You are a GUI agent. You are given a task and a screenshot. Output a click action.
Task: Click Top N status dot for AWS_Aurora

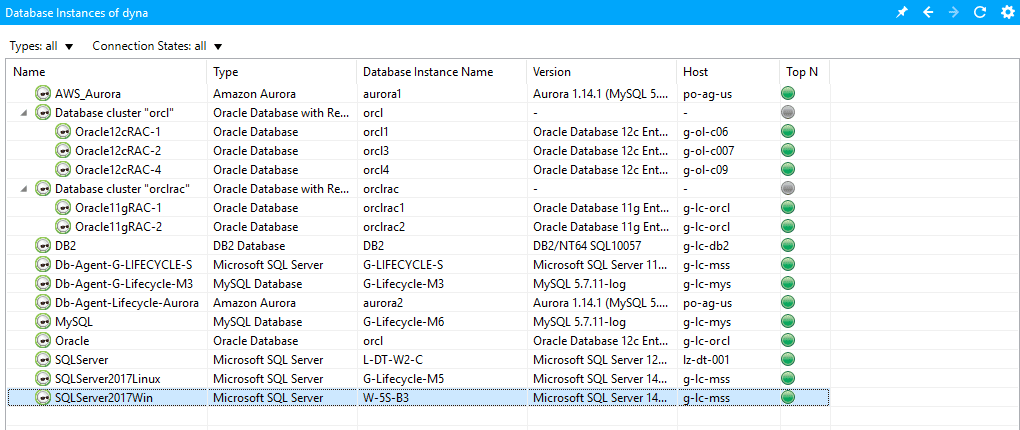coord(788,93)
